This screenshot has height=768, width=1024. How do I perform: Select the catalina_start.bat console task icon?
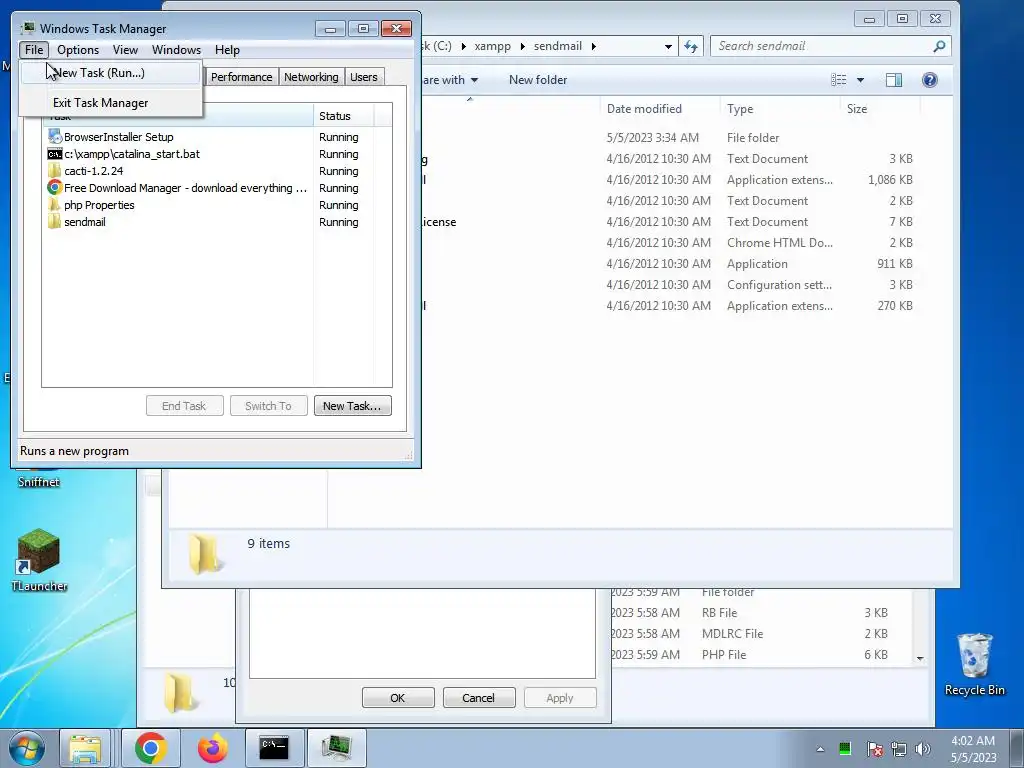point(55,154)
